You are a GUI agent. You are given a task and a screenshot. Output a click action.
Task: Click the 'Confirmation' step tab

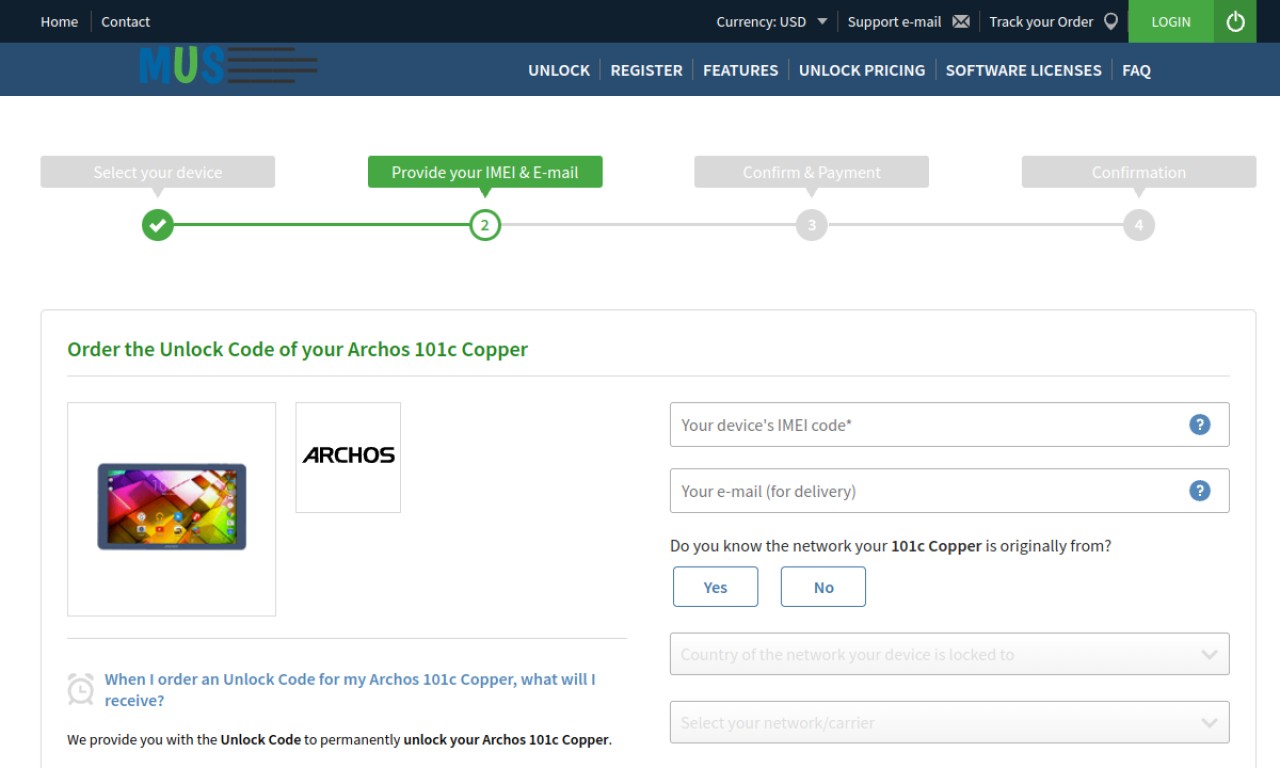(1138, 172)
